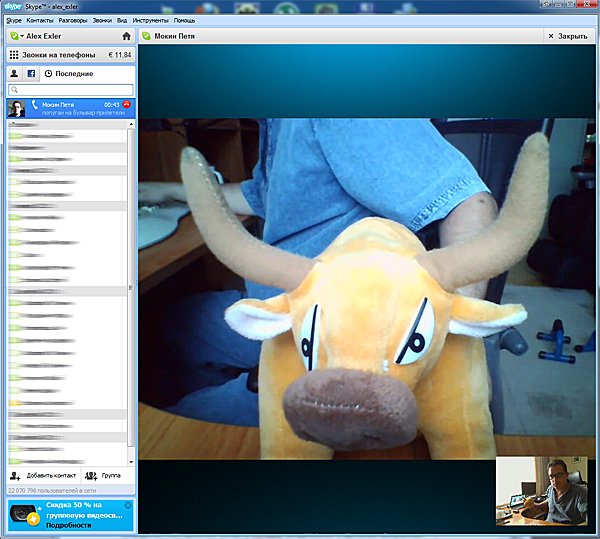Hang up the call with Мокин Петя
Image resolution: width=600 pixels, height=539 pixels.
tap(128, 105)
